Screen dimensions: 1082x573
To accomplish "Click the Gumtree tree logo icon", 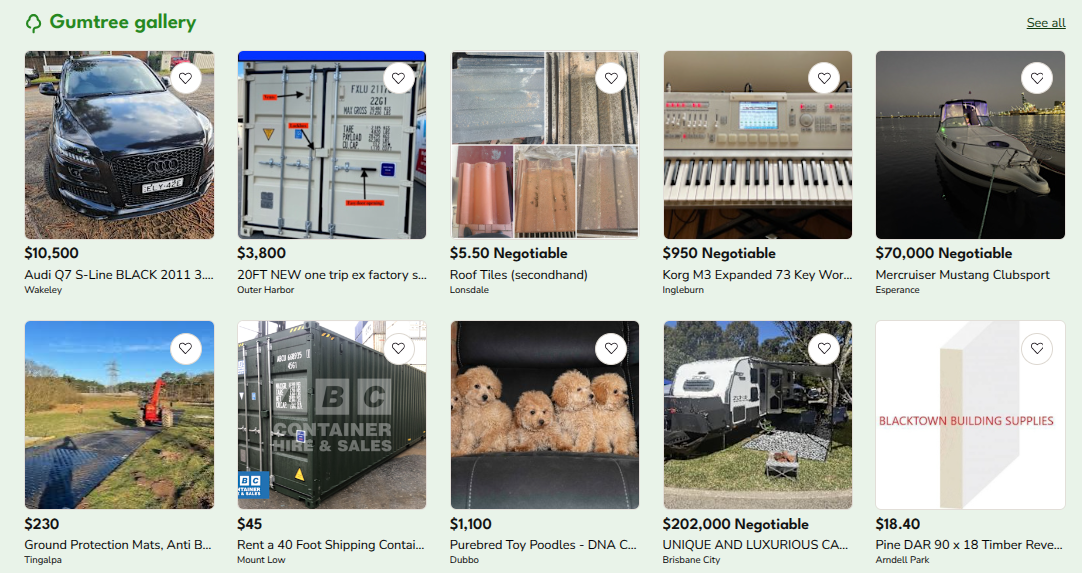I will [x=33, y=23].
